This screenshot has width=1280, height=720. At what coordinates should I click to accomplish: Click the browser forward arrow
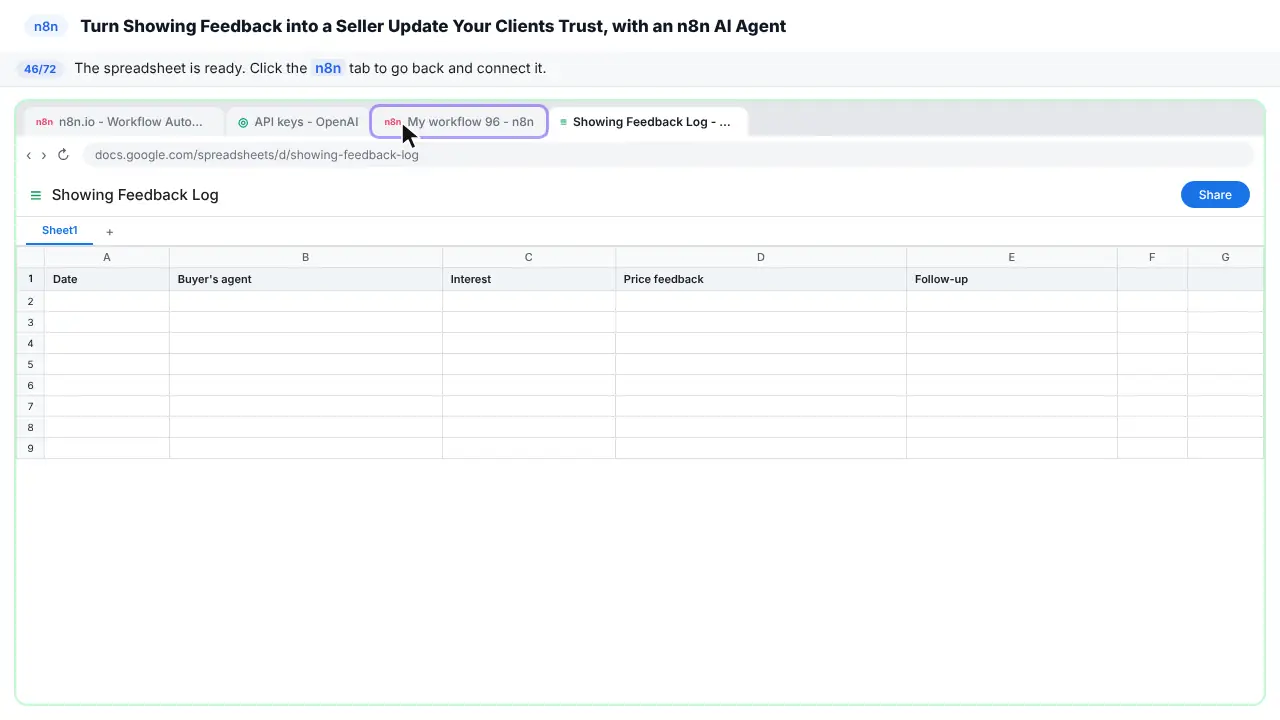[x=43, y=155]
